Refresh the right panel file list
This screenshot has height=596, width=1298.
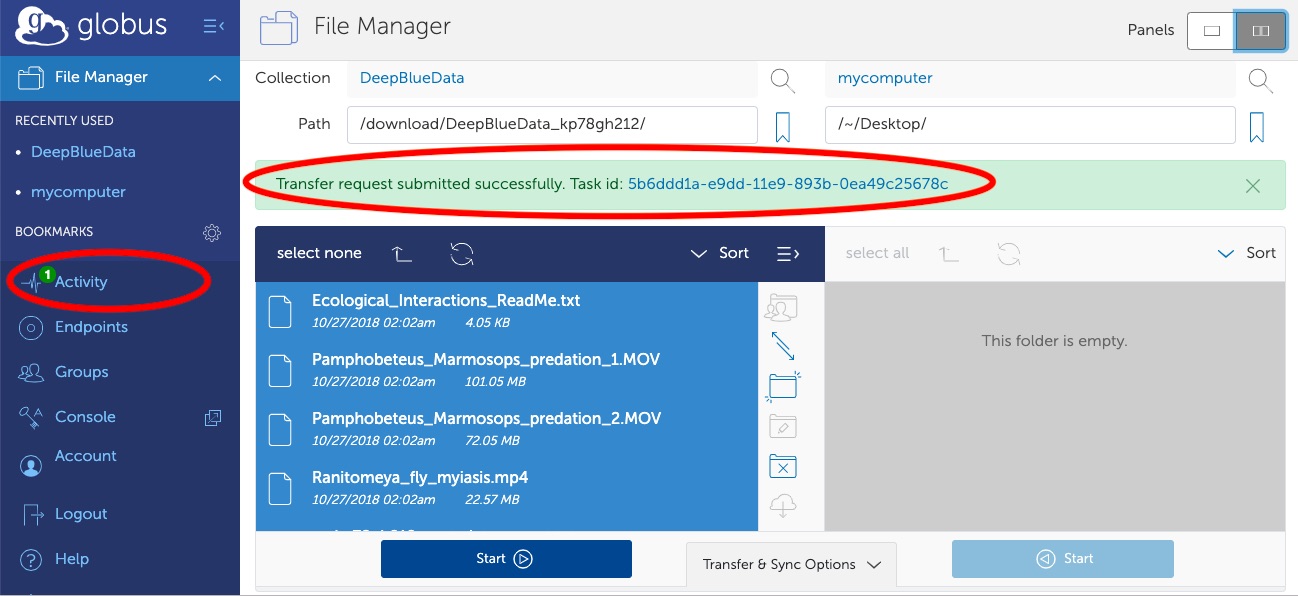point(1009,254)
